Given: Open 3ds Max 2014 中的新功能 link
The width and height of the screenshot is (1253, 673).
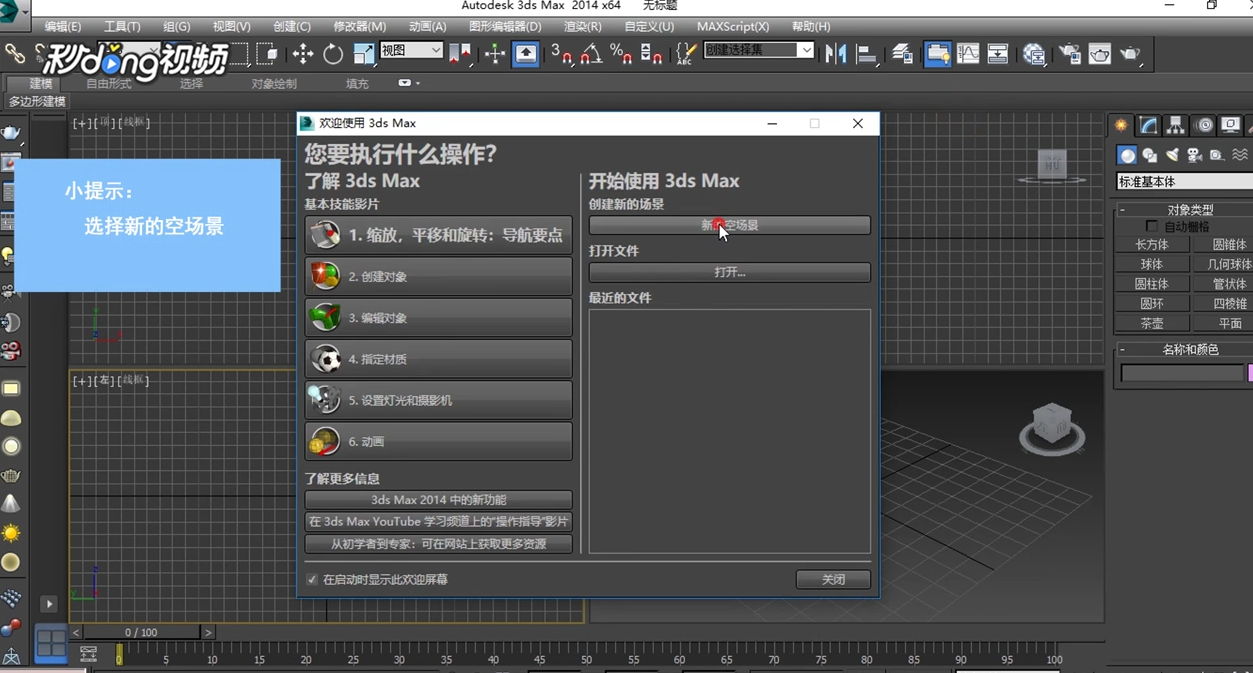Looking at the screenshot, I should click(x=439, y=499).
